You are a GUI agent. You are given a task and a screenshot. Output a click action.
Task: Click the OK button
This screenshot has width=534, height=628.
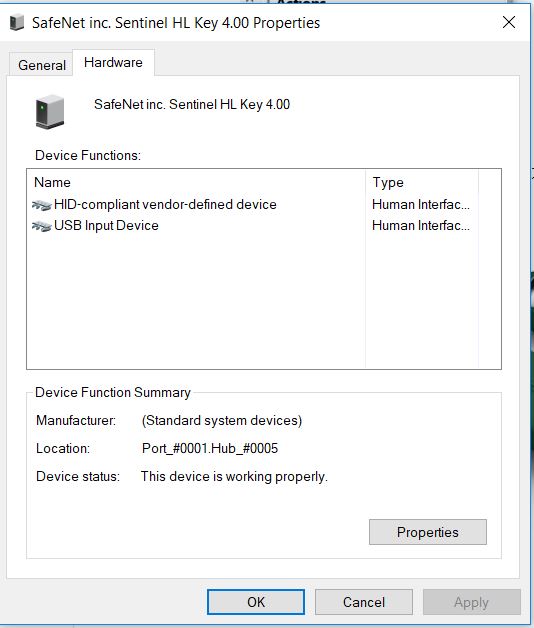[256, 602]
